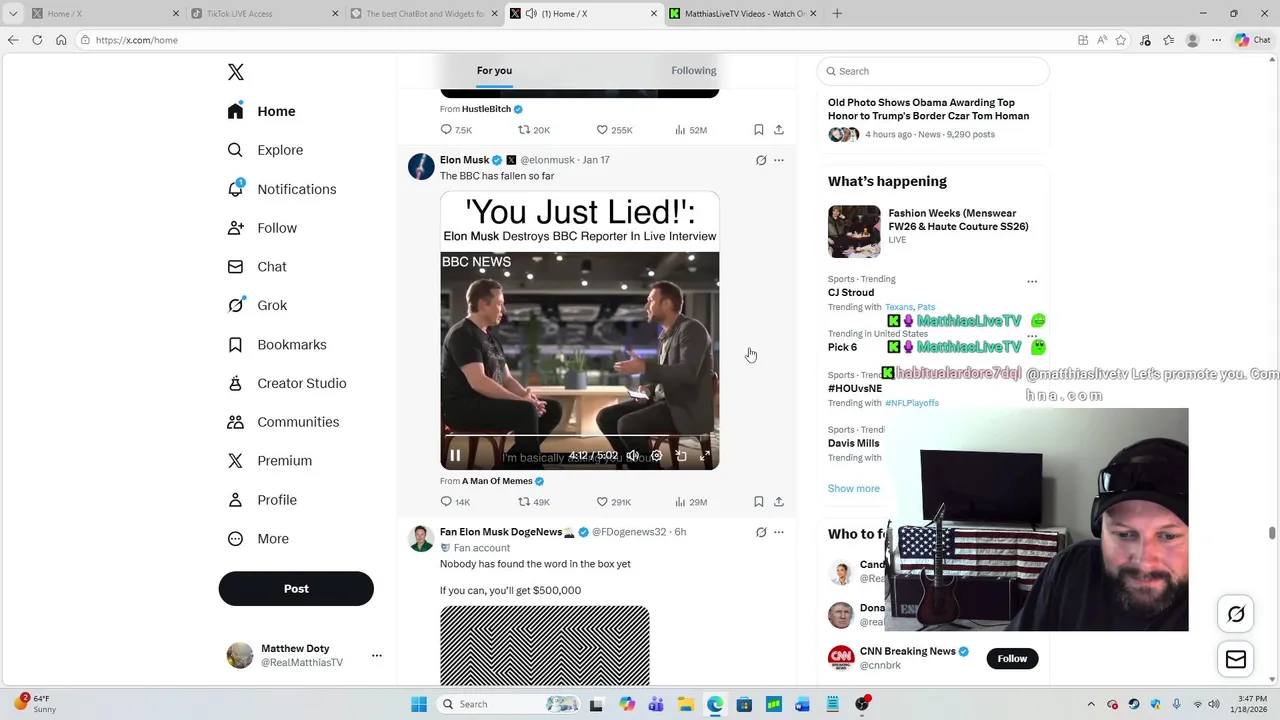Follow CNN Breaking News

[x=1012, y=658]
